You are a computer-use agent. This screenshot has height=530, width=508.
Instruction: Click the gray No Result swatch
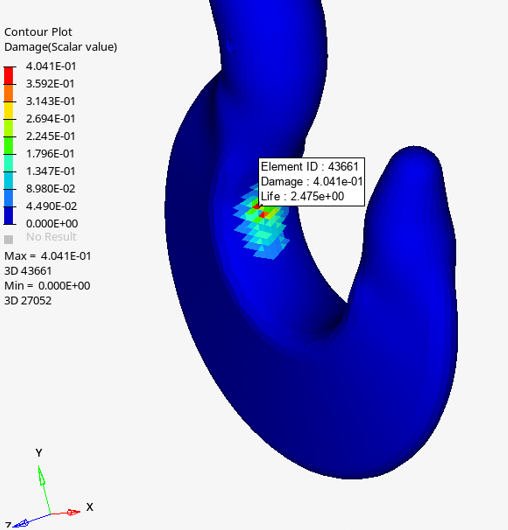tap(8, 239)
